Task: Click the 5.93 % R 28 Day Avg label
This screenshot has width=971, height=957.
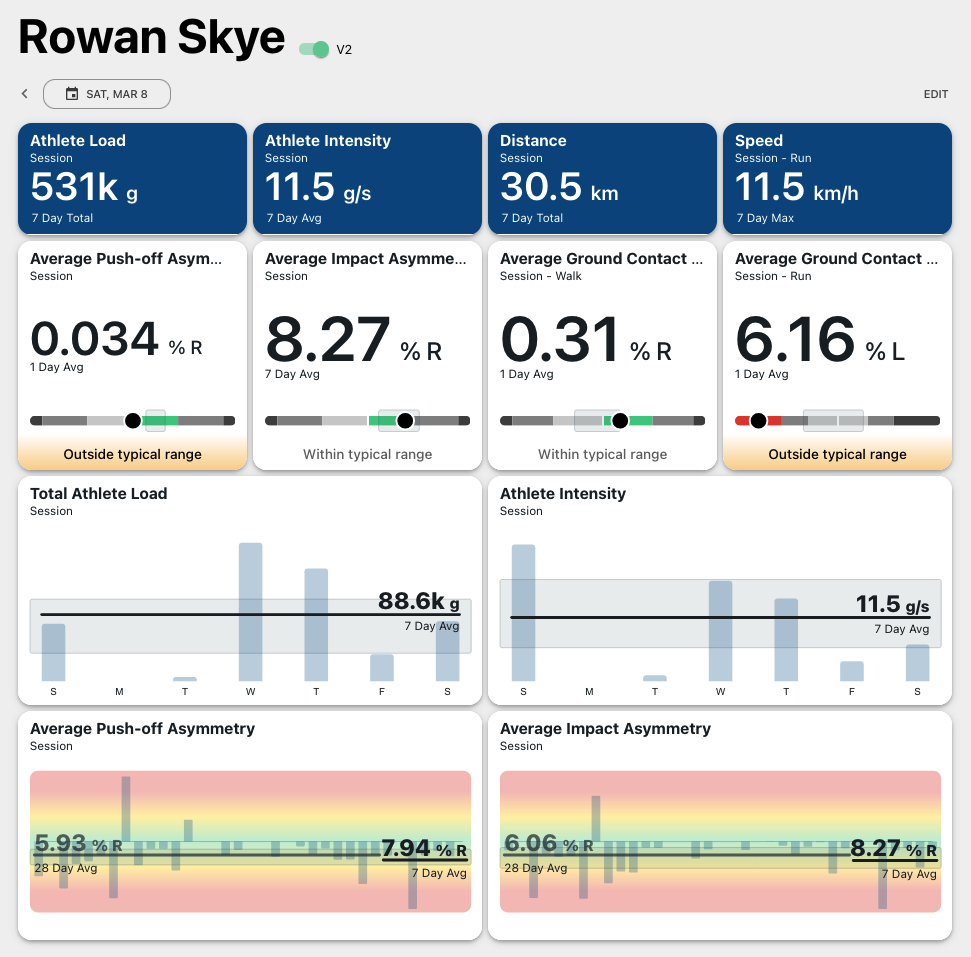Action: [78, 852]
